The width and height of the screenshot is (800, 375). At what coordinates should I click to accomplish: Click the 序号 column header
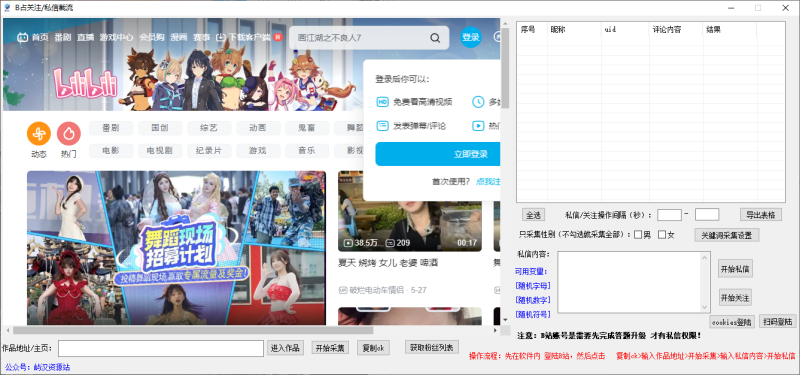pos(532,30)
